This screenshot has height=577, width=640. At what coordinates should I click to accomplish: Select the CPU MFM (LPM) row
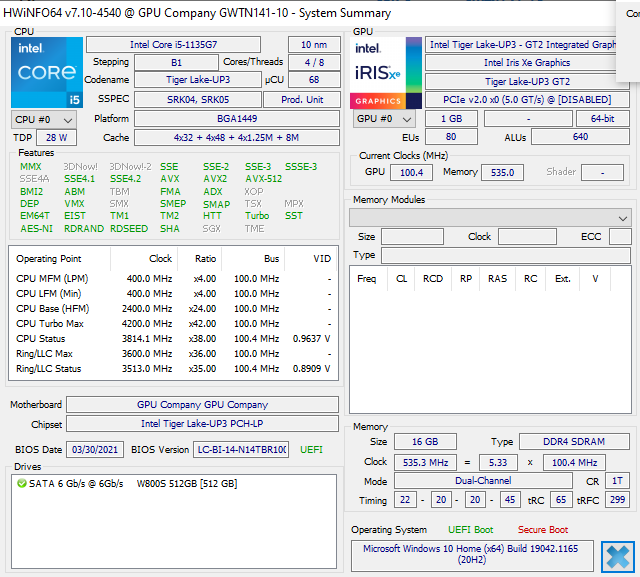173,279
